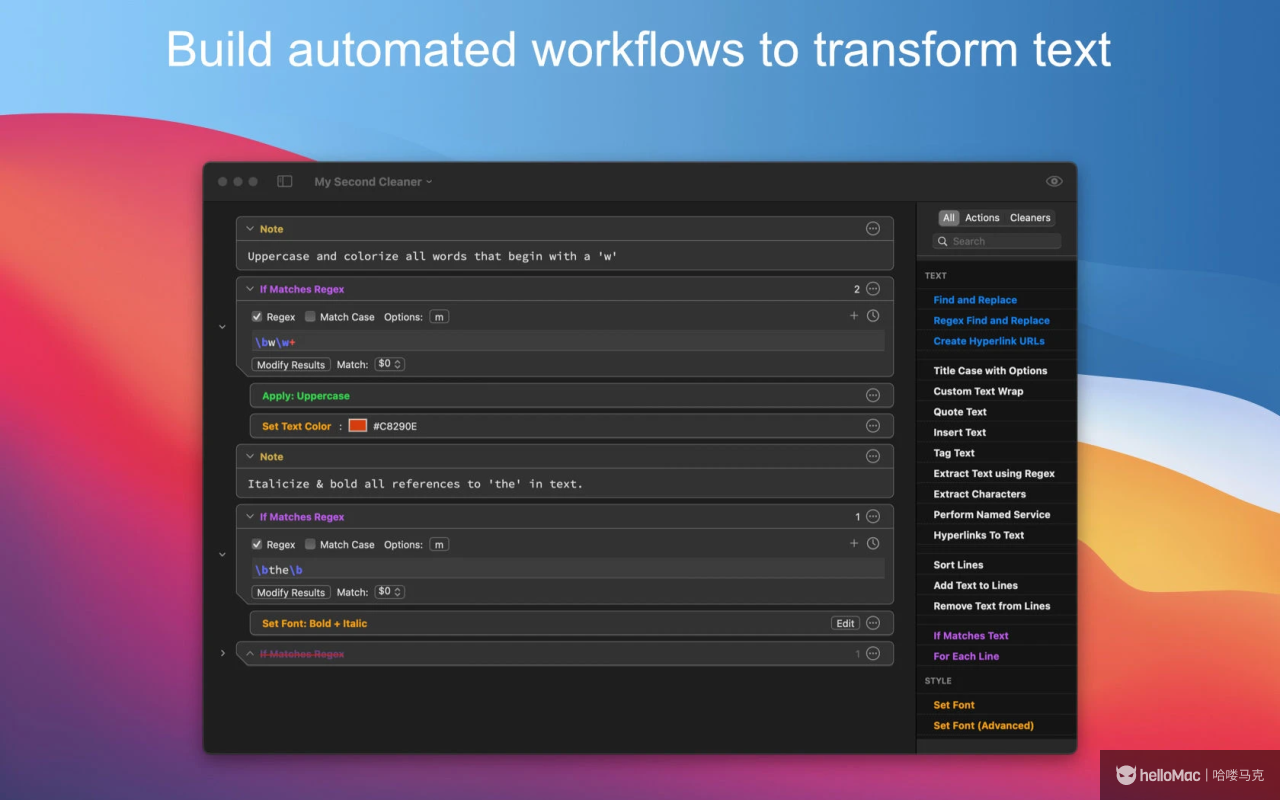The width and height of the screenshot is (1280, 800).
Task: Select Create Hyperlink URLs action
Action: pyautogui.click(x=989, y=341)
